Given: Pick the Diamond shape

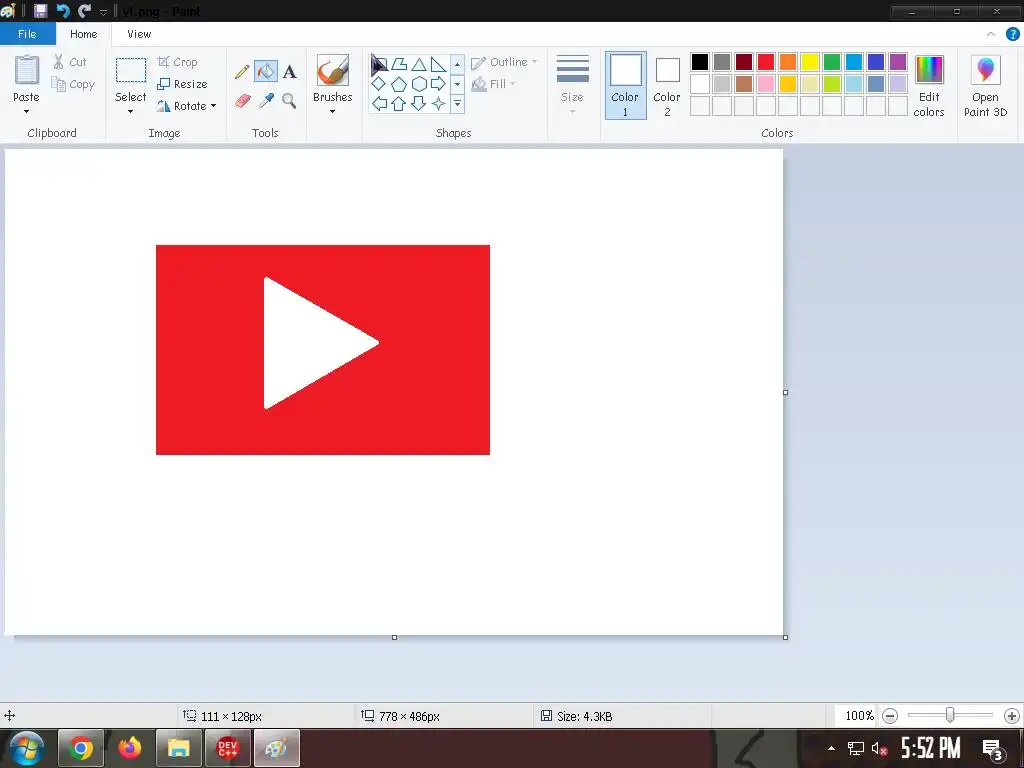Looking at the screenshot, I should coord(379,84).
